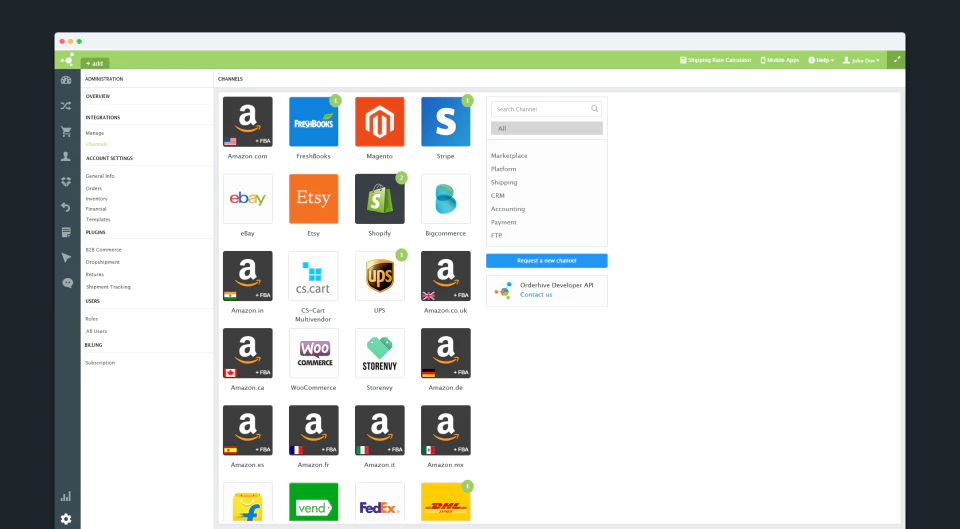Open the settings gear sidebar icon
The height and width of the screenshot is (529, 960).
point(66,519)
